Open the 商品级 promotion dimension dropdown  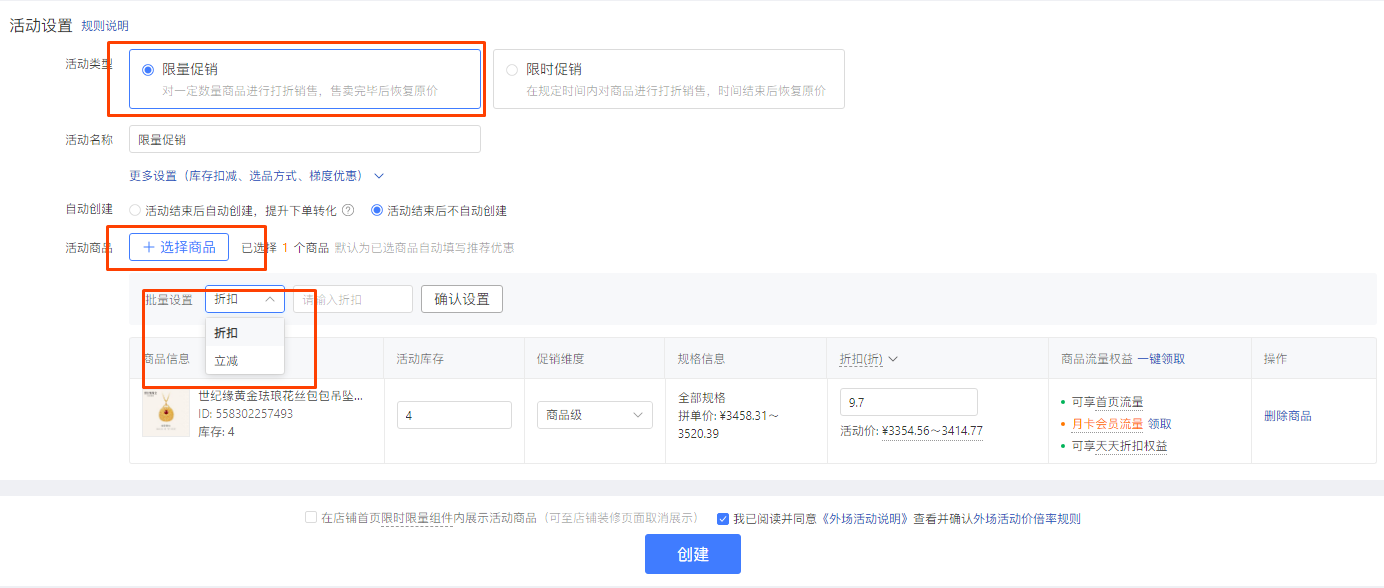pyautogui.click(x=594, y=415)
